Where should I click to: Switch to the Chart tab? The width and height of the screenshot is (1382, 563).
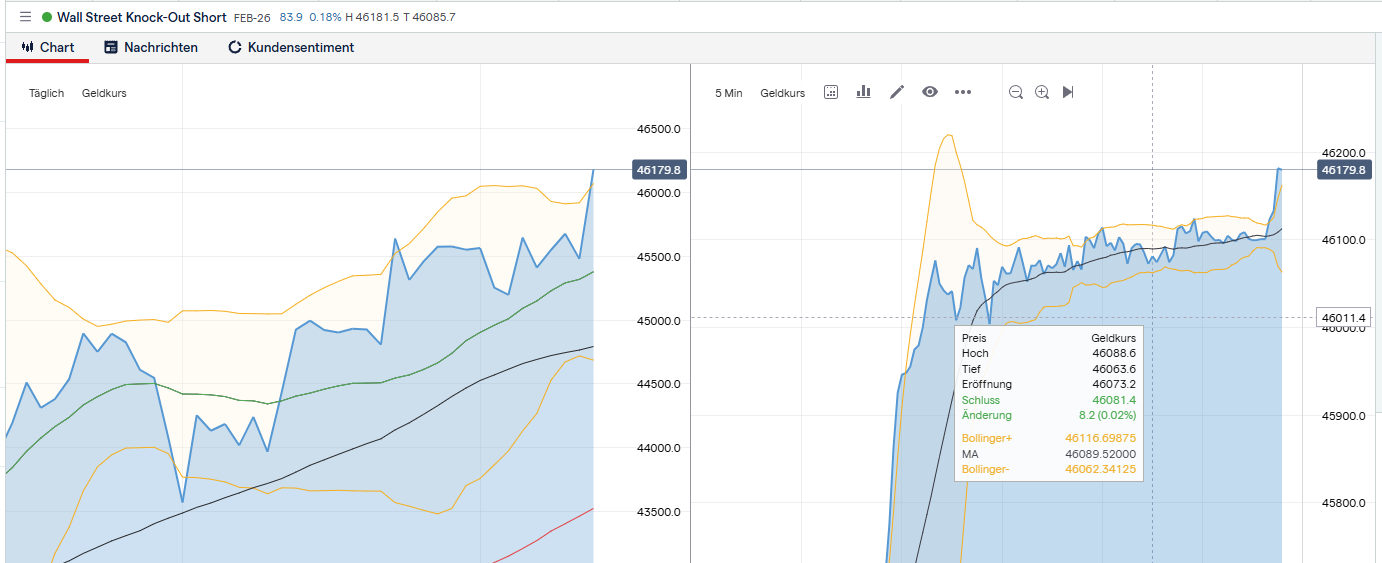pyautogui.click(x=48, y=47)
